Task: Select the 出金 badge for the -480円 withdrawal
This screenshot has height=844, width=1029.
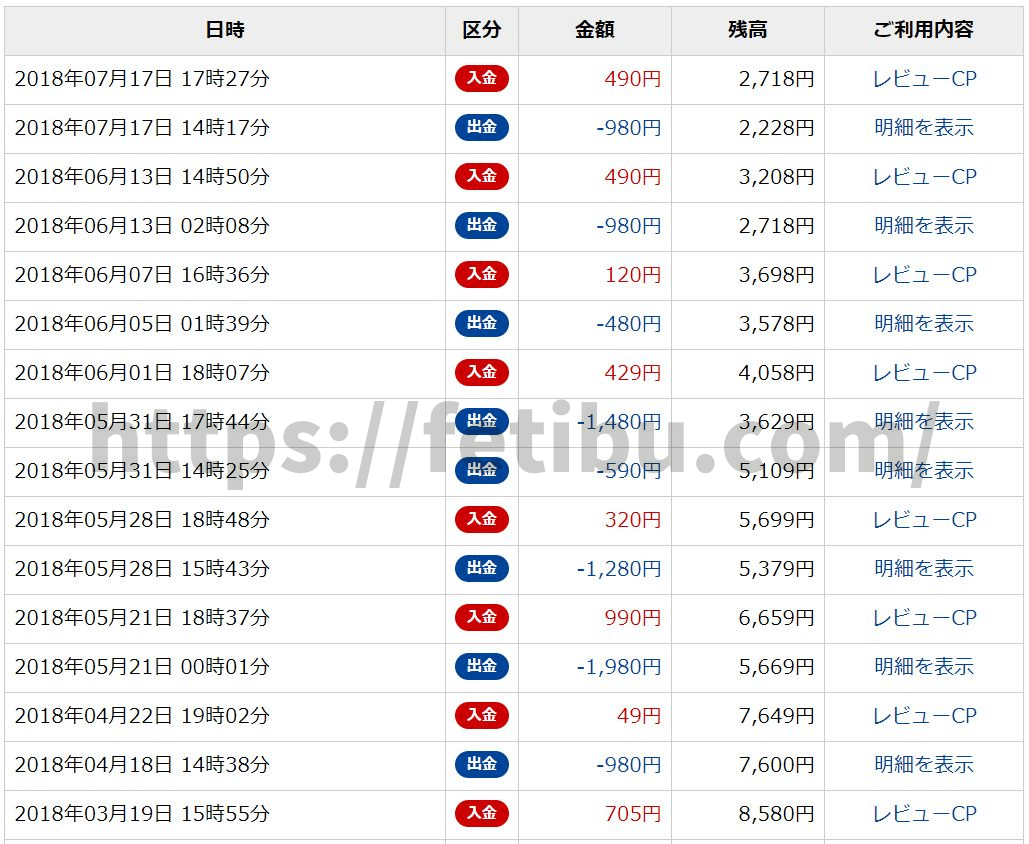Action: click(x=481, y=324)
